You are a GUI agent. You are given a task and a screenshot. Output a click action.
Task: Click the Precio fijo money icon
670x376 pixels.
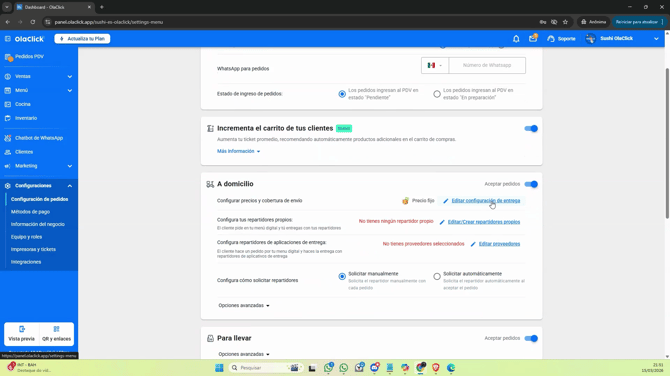[405, 201]
